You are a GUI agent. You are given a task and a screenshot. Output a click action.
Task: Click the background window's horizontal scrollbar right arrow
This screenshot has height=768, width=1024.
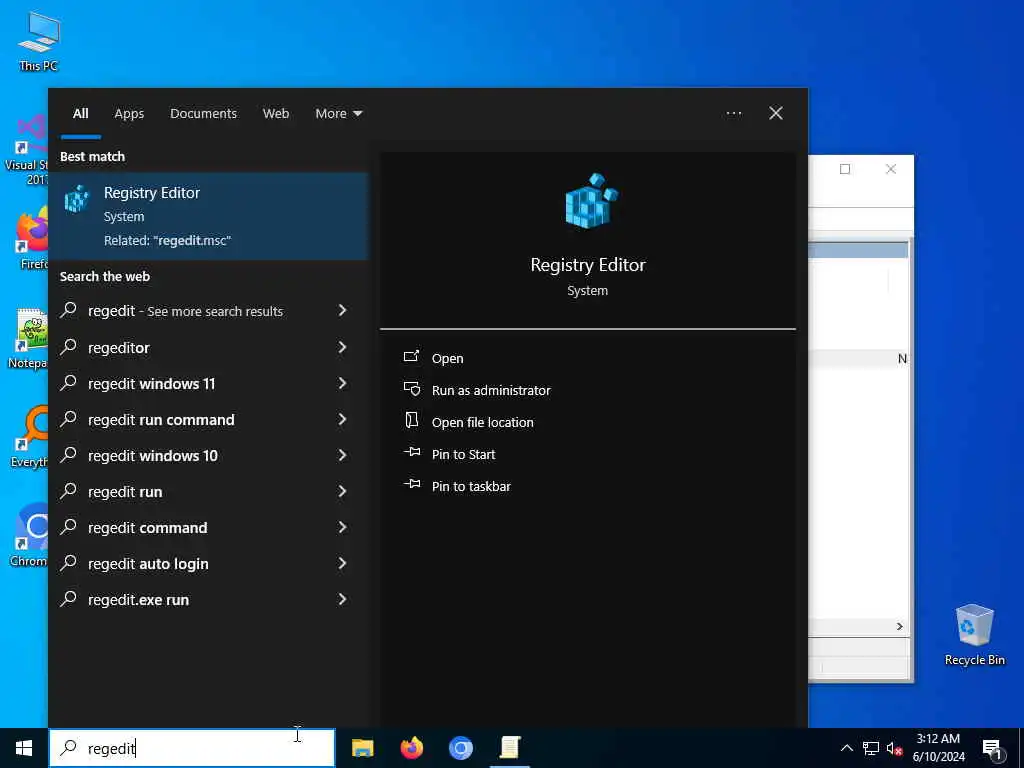point(900,626)
